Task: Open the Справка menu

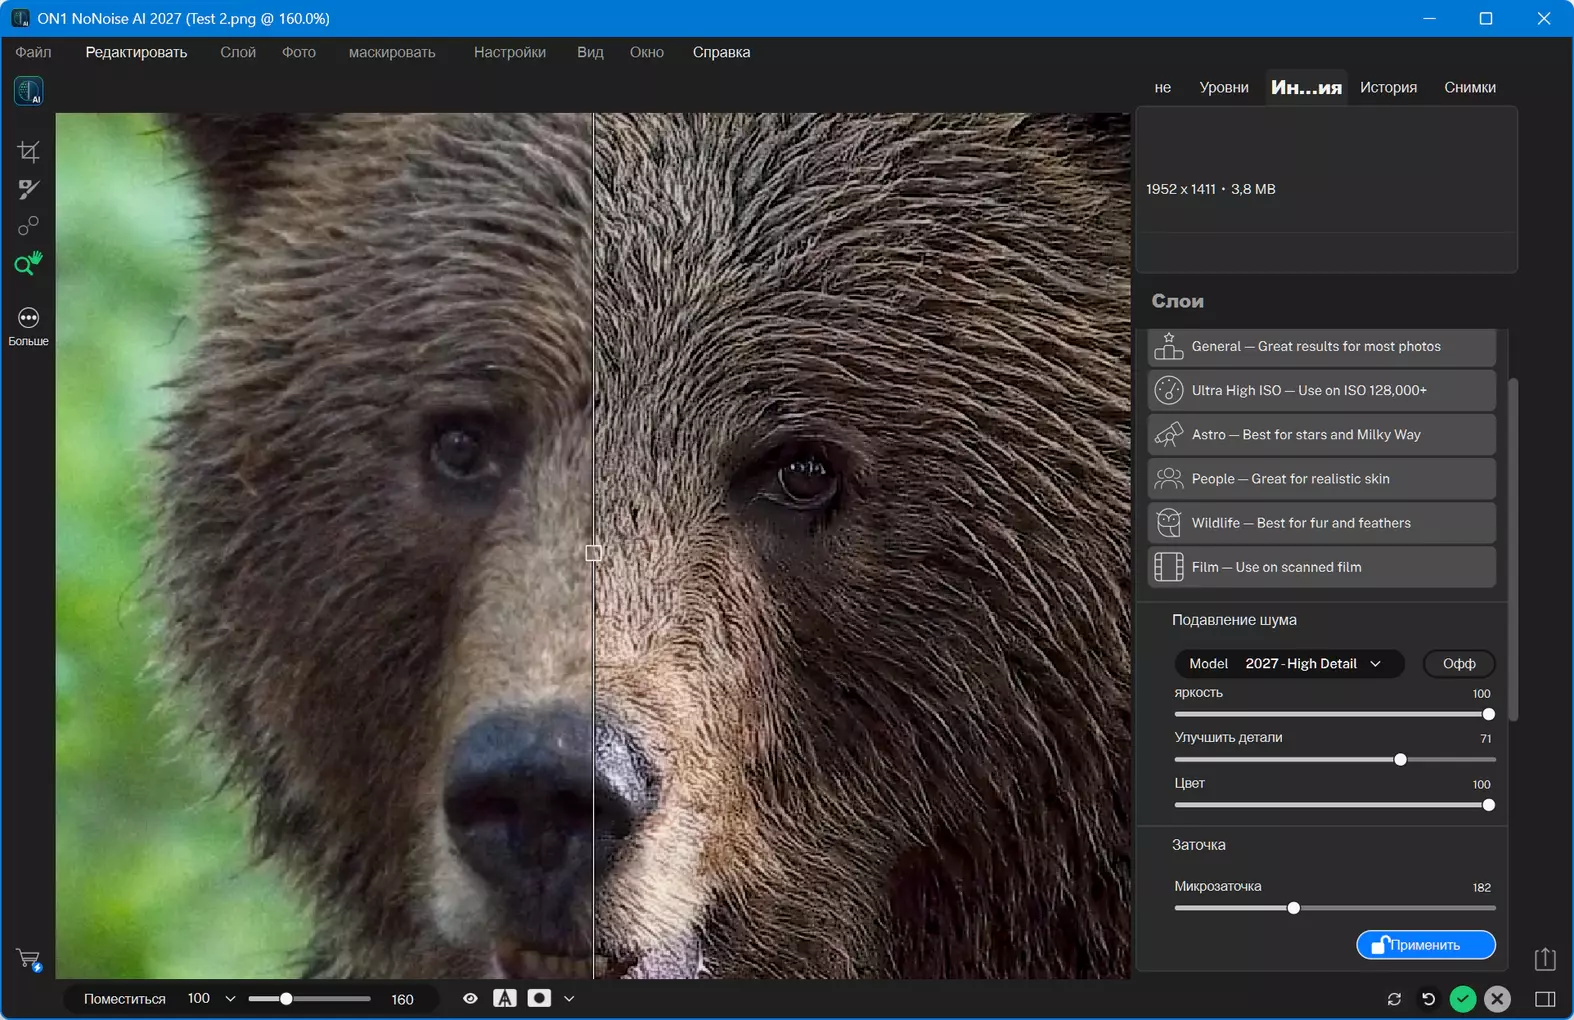Action: [x=721, y=52]
